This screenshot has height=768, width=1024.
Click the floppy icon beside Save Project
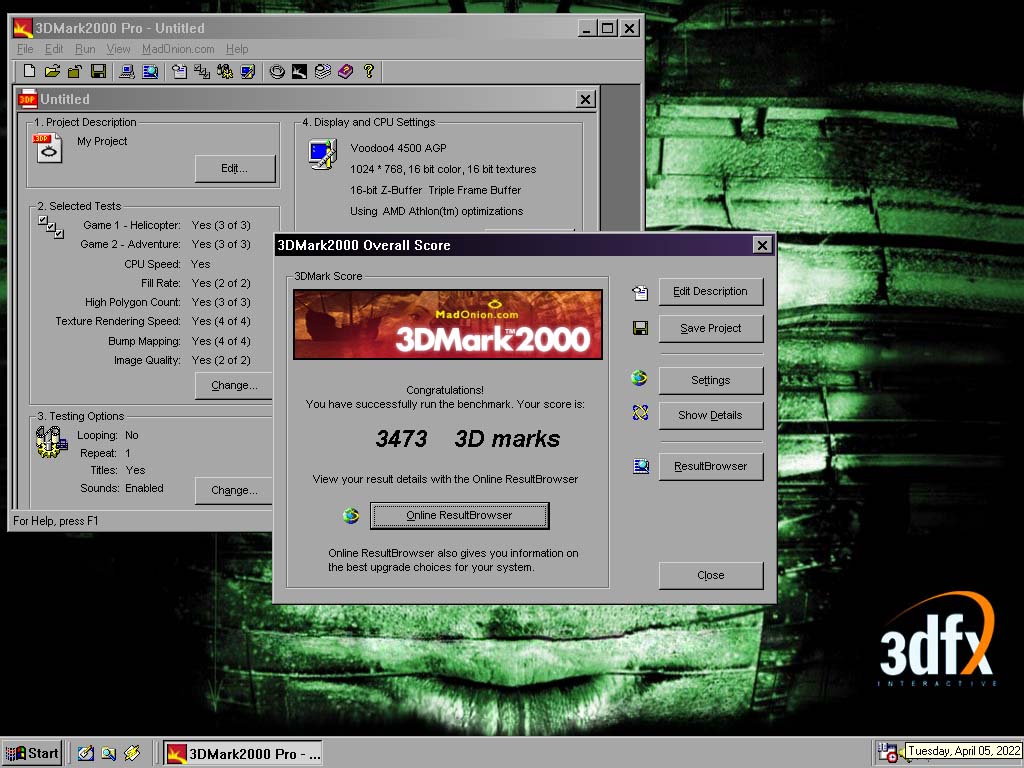click(x=640, y=328)
